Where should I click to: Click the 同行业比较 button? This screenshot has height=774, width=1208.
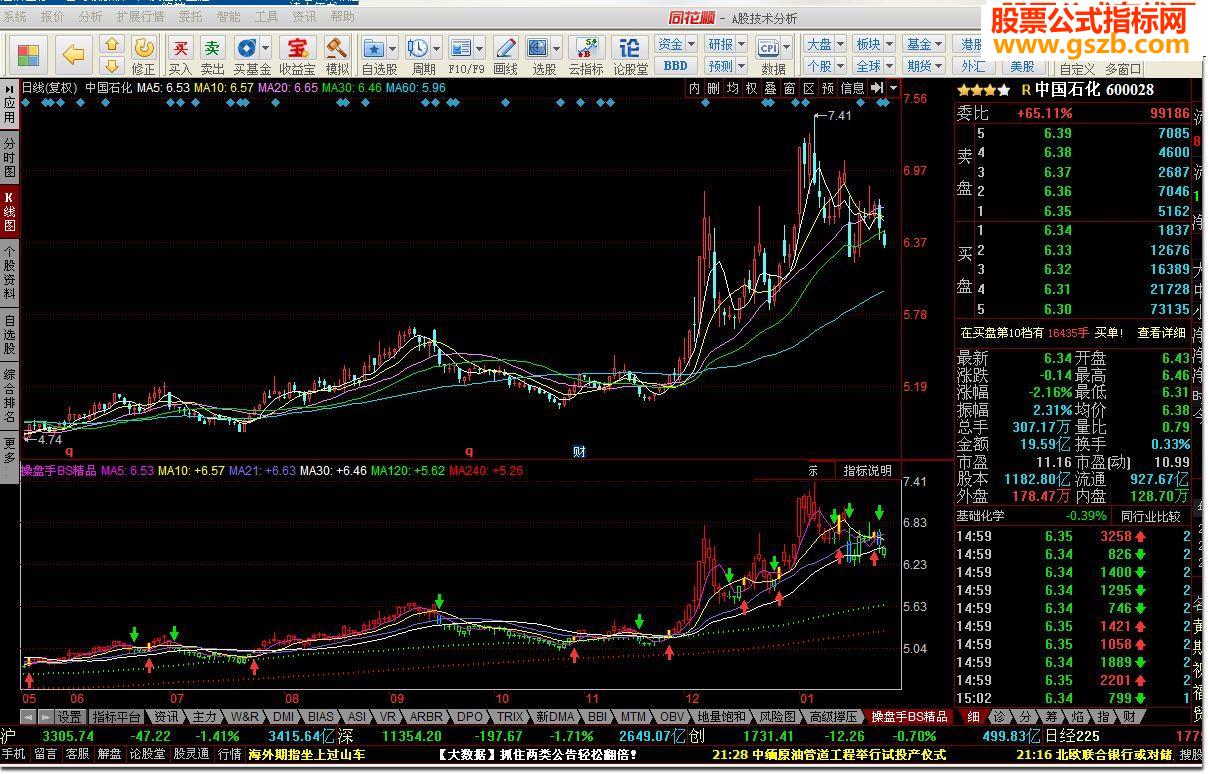(x=1149, y=516)
